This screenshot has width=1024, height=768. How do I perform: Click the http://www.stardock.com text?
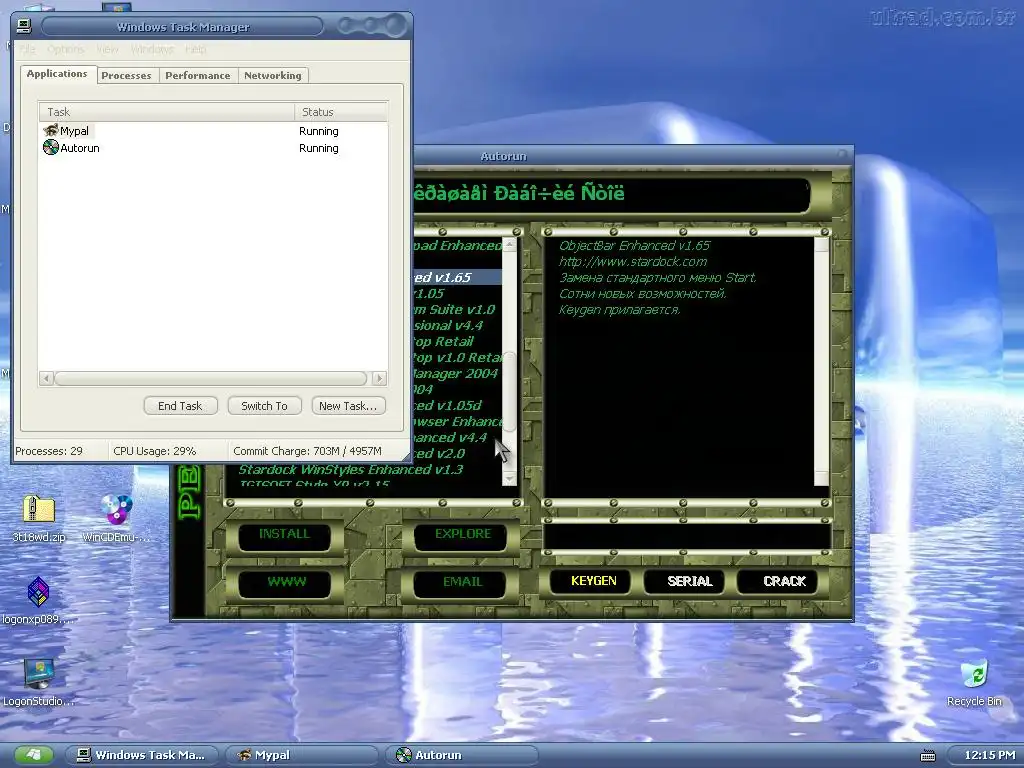(x=633, y=262)
